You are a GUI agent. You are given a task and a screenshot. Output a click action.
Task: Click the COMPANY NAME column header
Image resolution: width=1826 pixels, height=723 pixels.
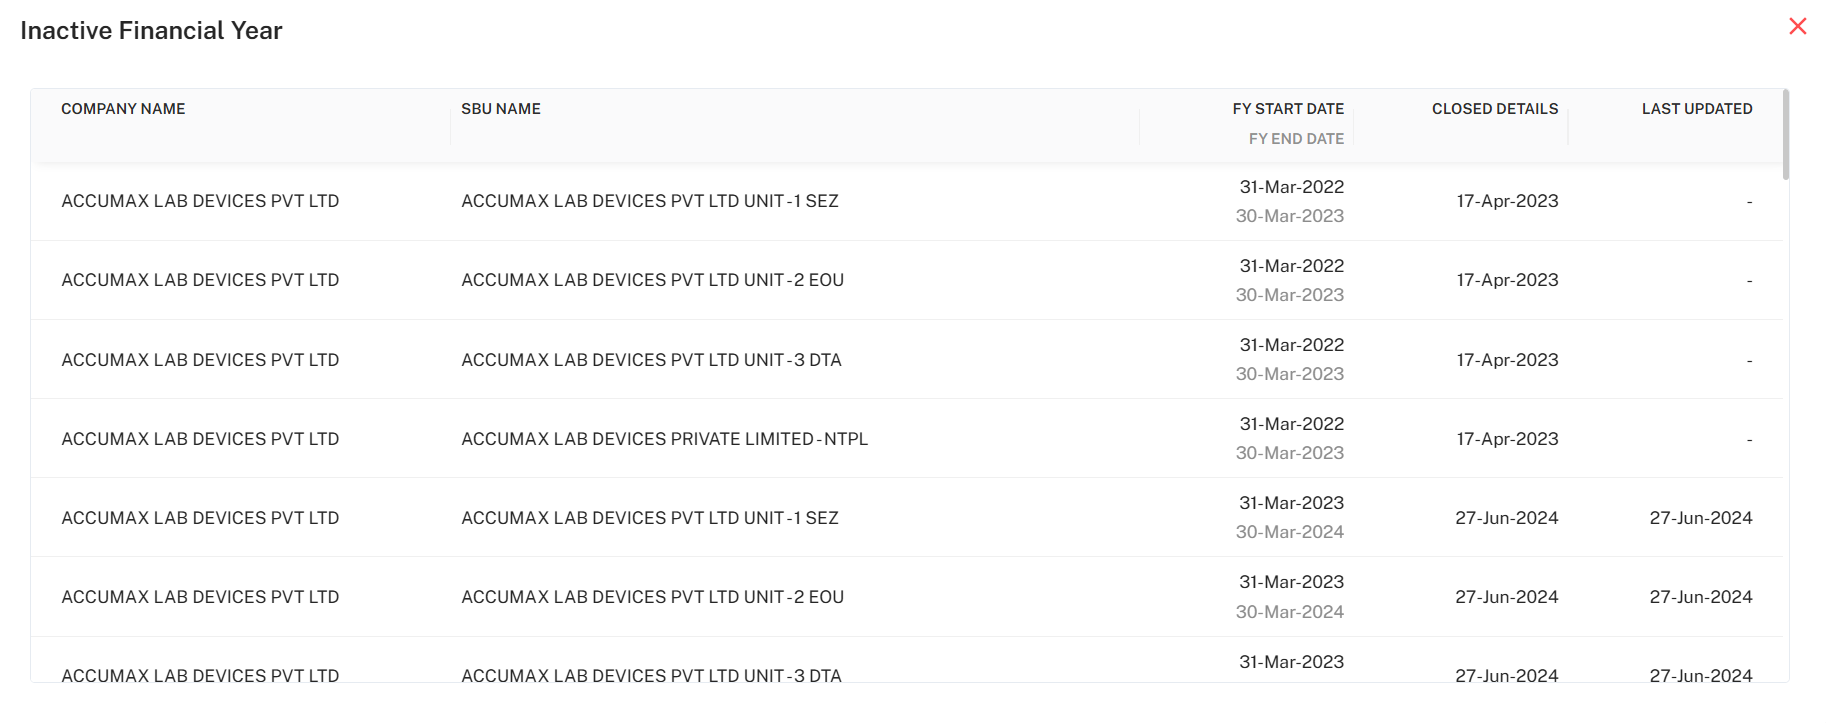pos(123,109)
